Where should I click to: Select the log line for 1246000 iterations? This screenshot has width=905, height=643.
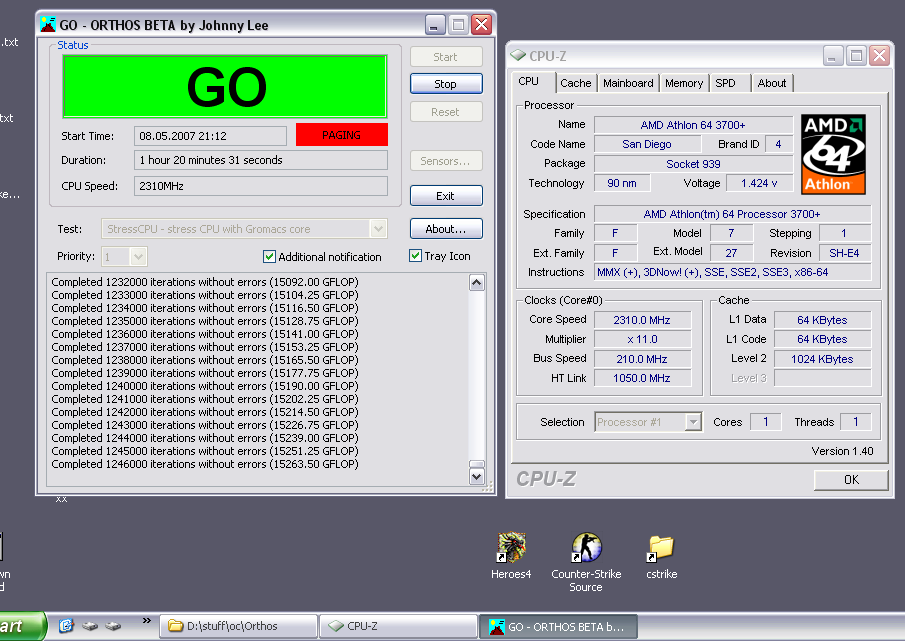tap(205, 464)
